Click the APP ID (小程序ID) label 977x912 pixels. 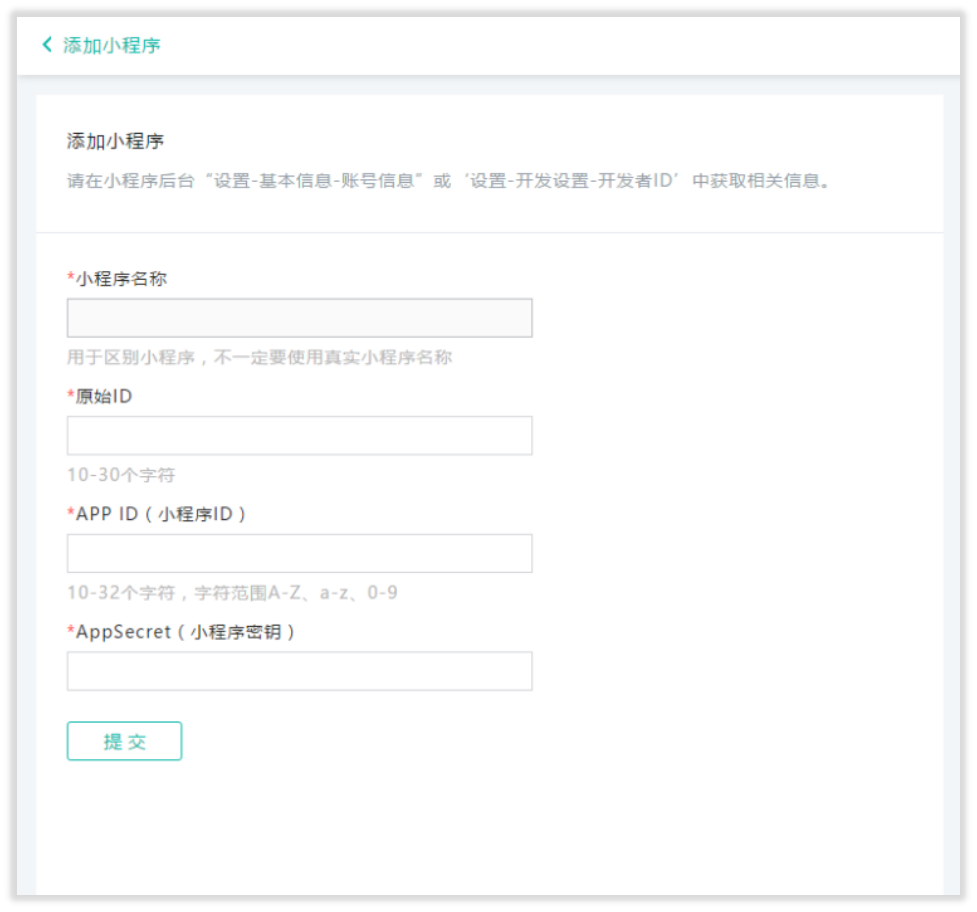click(x=161, y=515)
